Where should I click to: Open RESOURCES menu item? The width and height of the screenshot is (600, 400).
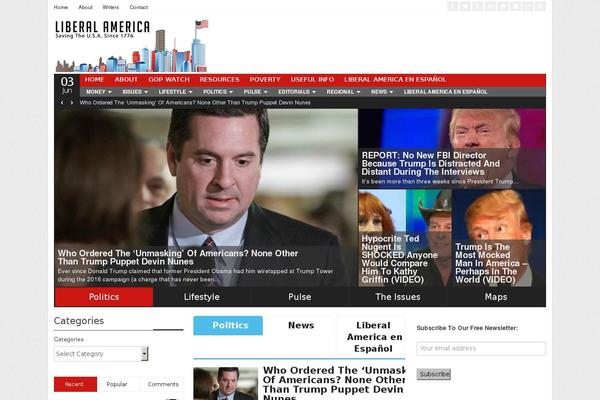click(219, 80)
